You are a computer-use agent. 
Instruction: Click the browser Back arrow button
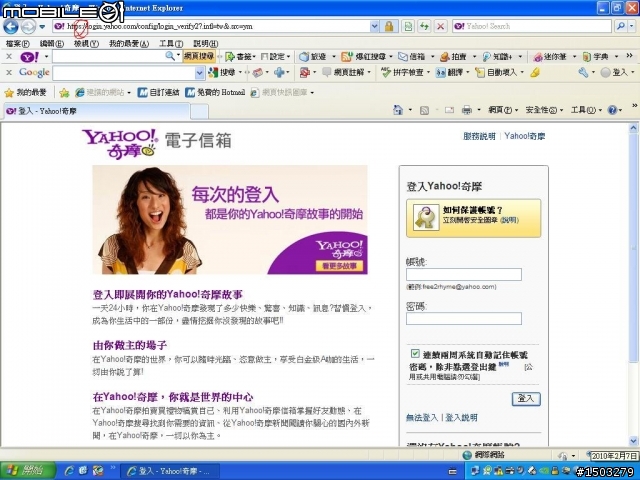point(11,27)
